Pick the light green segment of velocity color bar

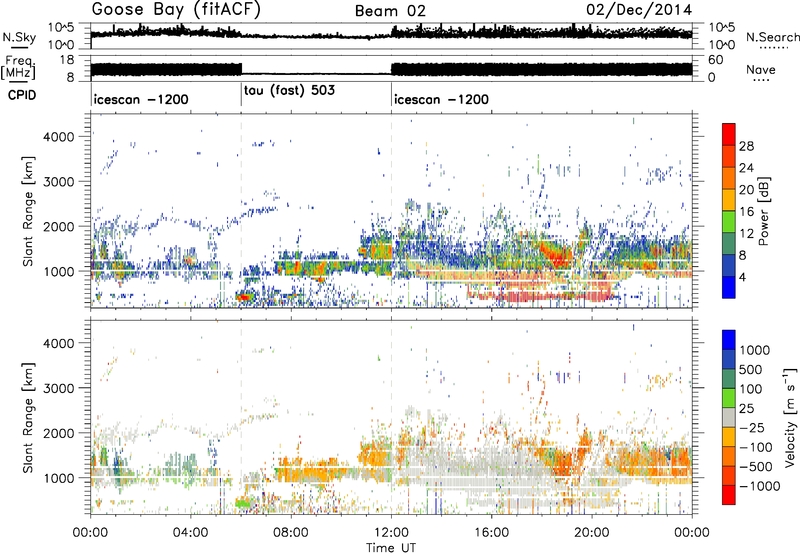pyautogui.click(x=729, y=398)
